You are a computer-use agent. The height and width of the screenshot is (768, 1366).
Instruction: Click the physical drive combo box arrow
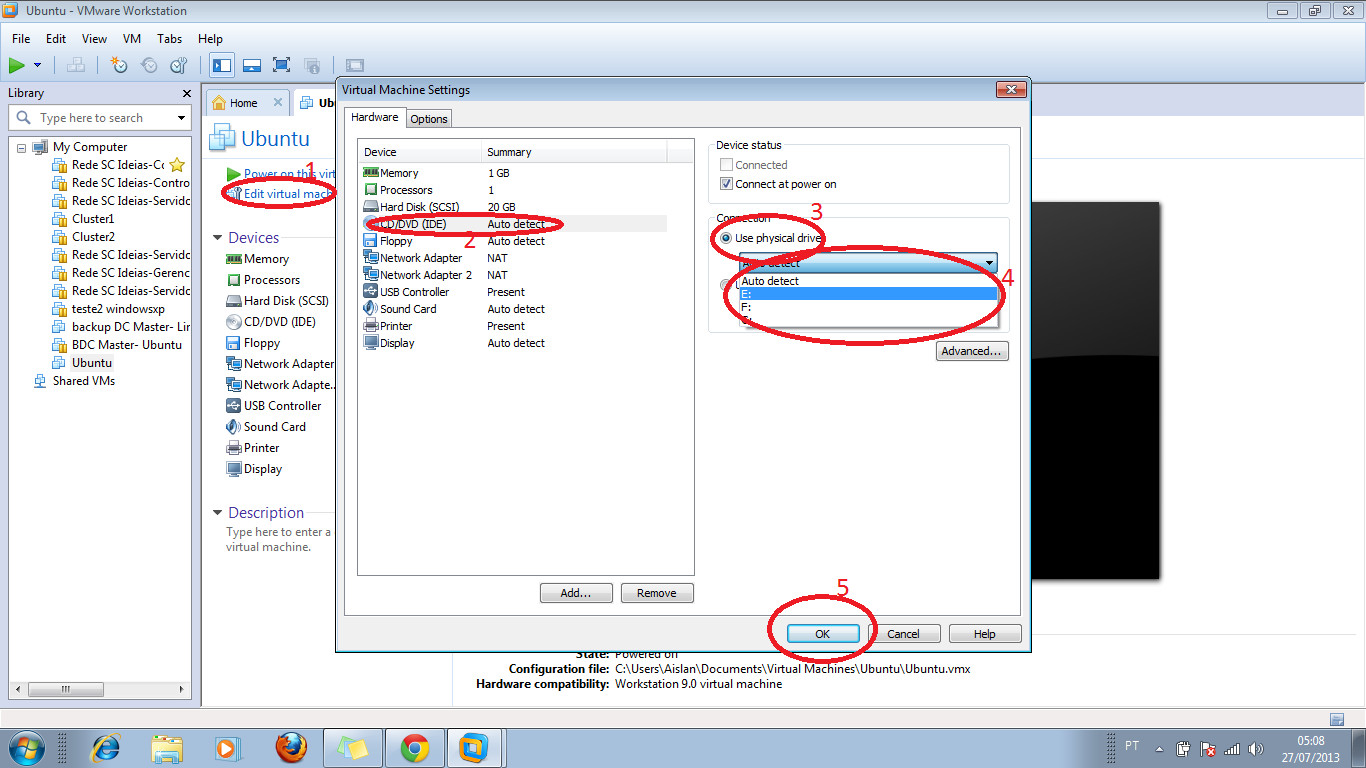(x=990, y=263)
